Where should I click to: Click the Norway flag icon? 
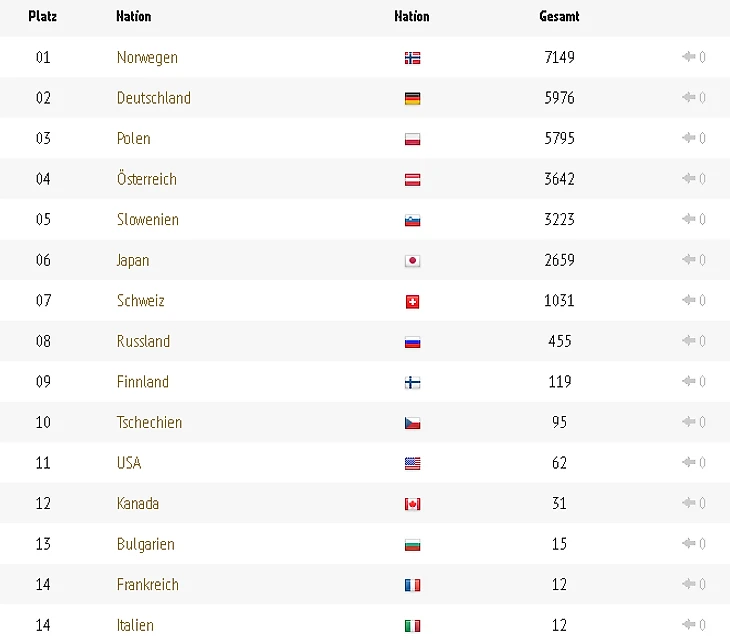[412, 58]
